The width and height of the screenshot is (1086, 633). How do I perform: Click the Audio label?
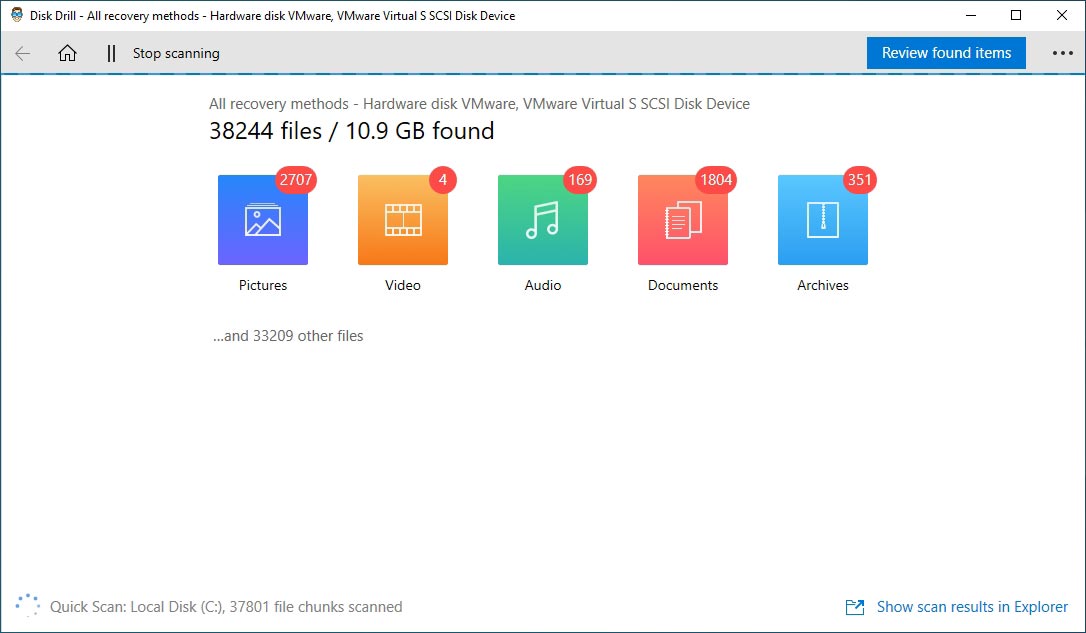[x=542, y=285]
